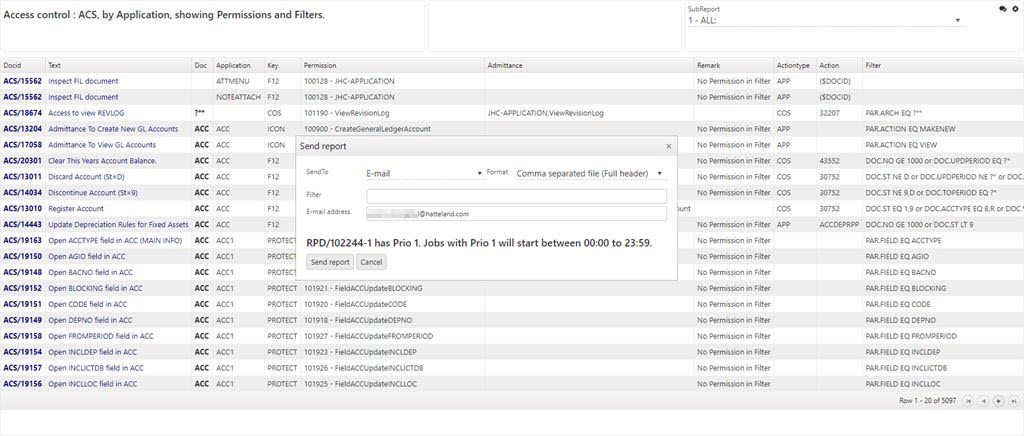The height and width of the screenshot is (436, 1024).
Task: Sort by the Docid column header
Action: [x=12, y=65]
